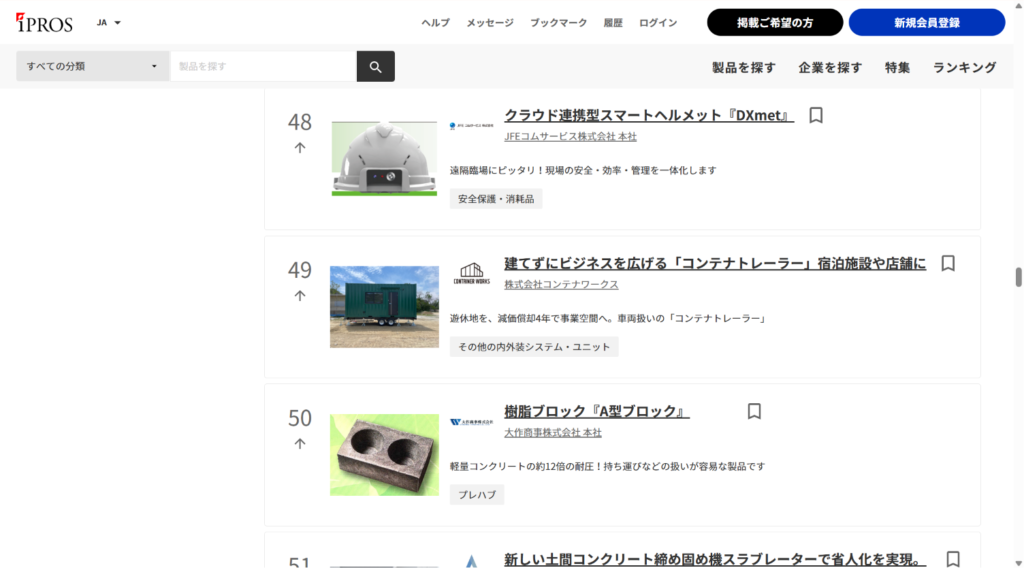The height and width of the screenshot is (568, 1024).
Task: Focus the 製品を探す search input
Action: (263, 66)
